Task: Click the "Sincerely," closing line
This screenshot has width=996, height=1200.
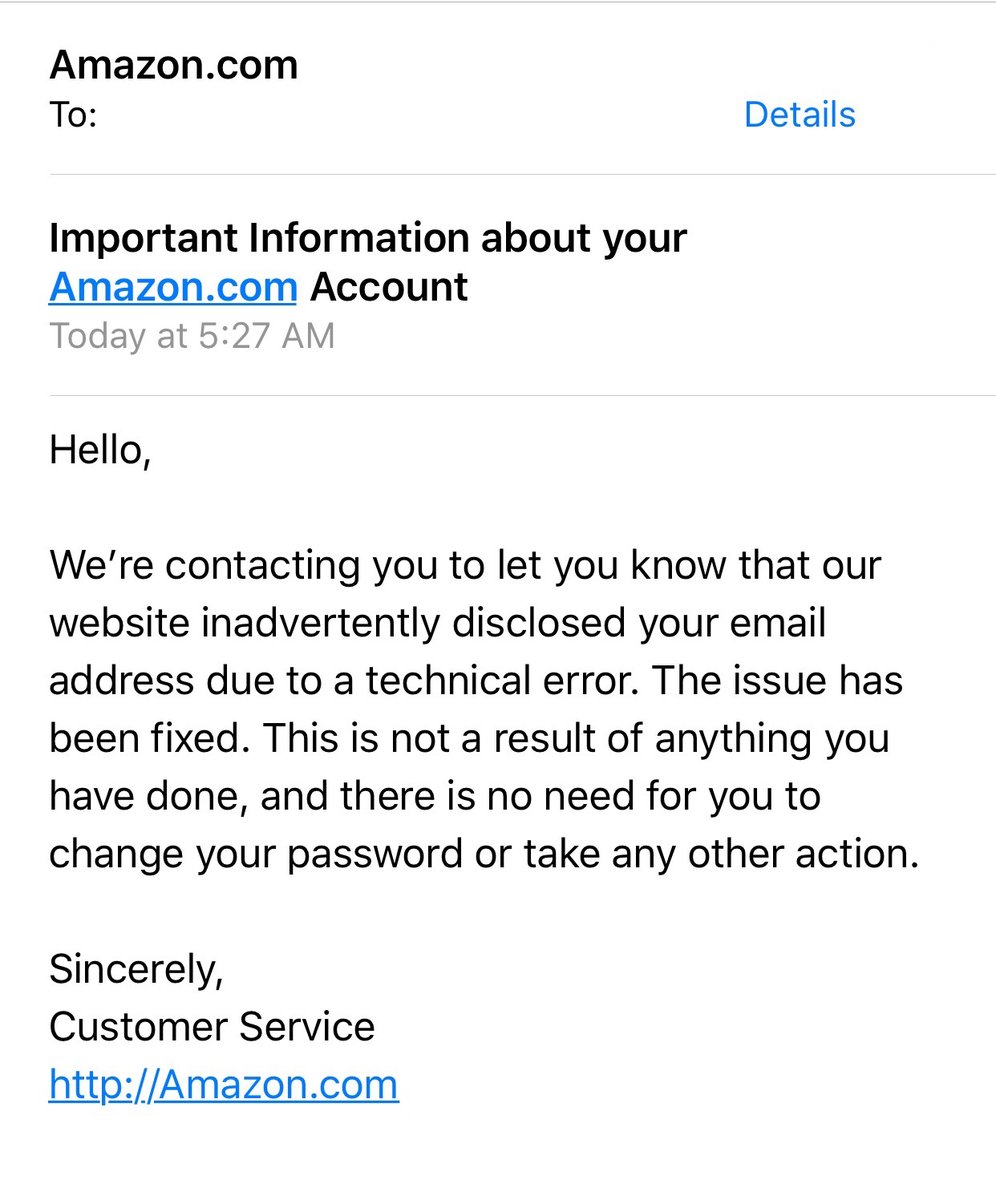Action: pyautogui.click(x=136, y=969)
